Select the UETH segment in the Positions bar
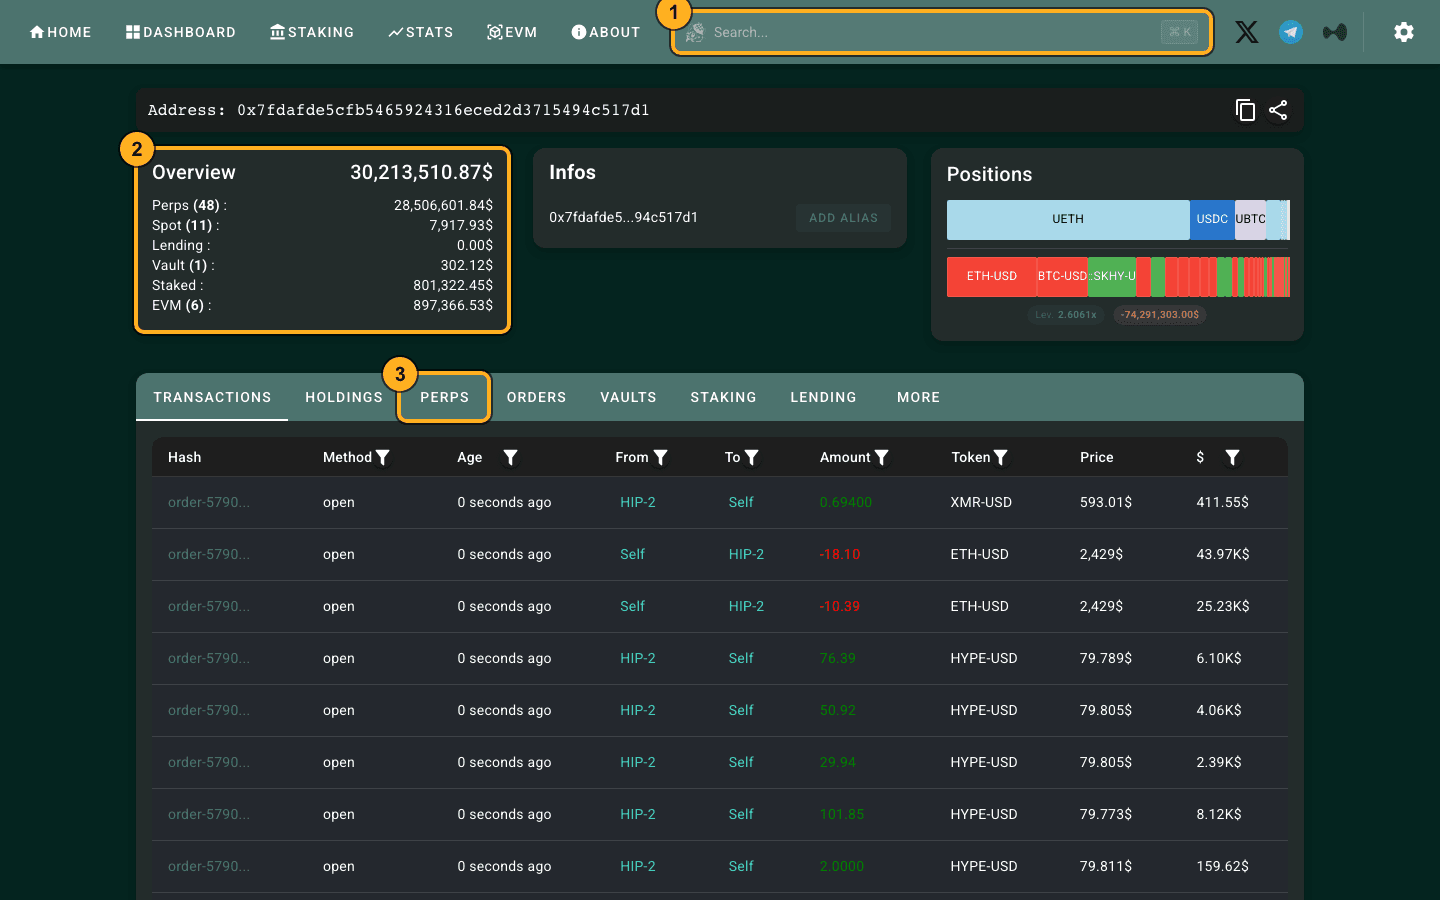Image resolution: width=1440 pixels, height=900 pixels. [1068, 219]
